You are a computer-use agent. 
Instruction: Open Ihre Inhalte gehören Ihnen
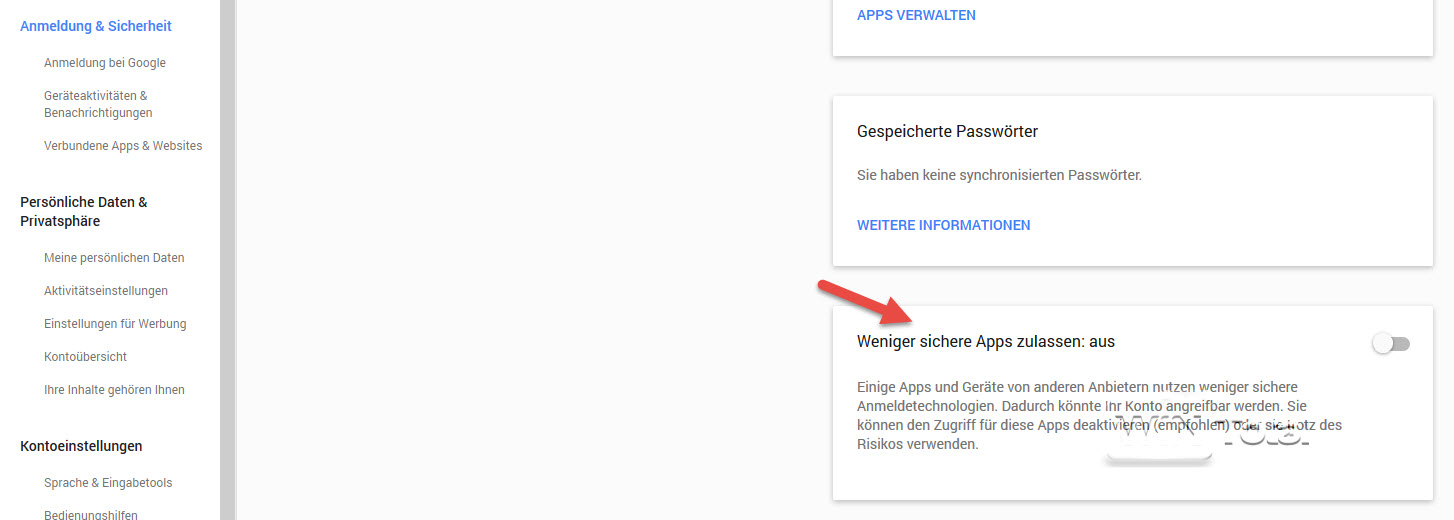click(114, 390)
